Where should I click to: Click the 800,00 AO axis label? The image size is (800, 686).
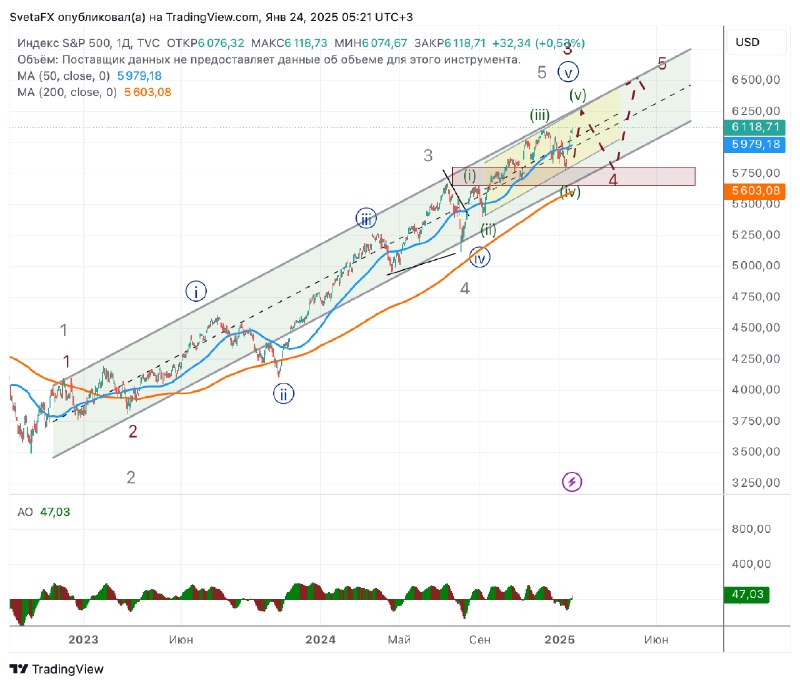click(x=751, y=529)
